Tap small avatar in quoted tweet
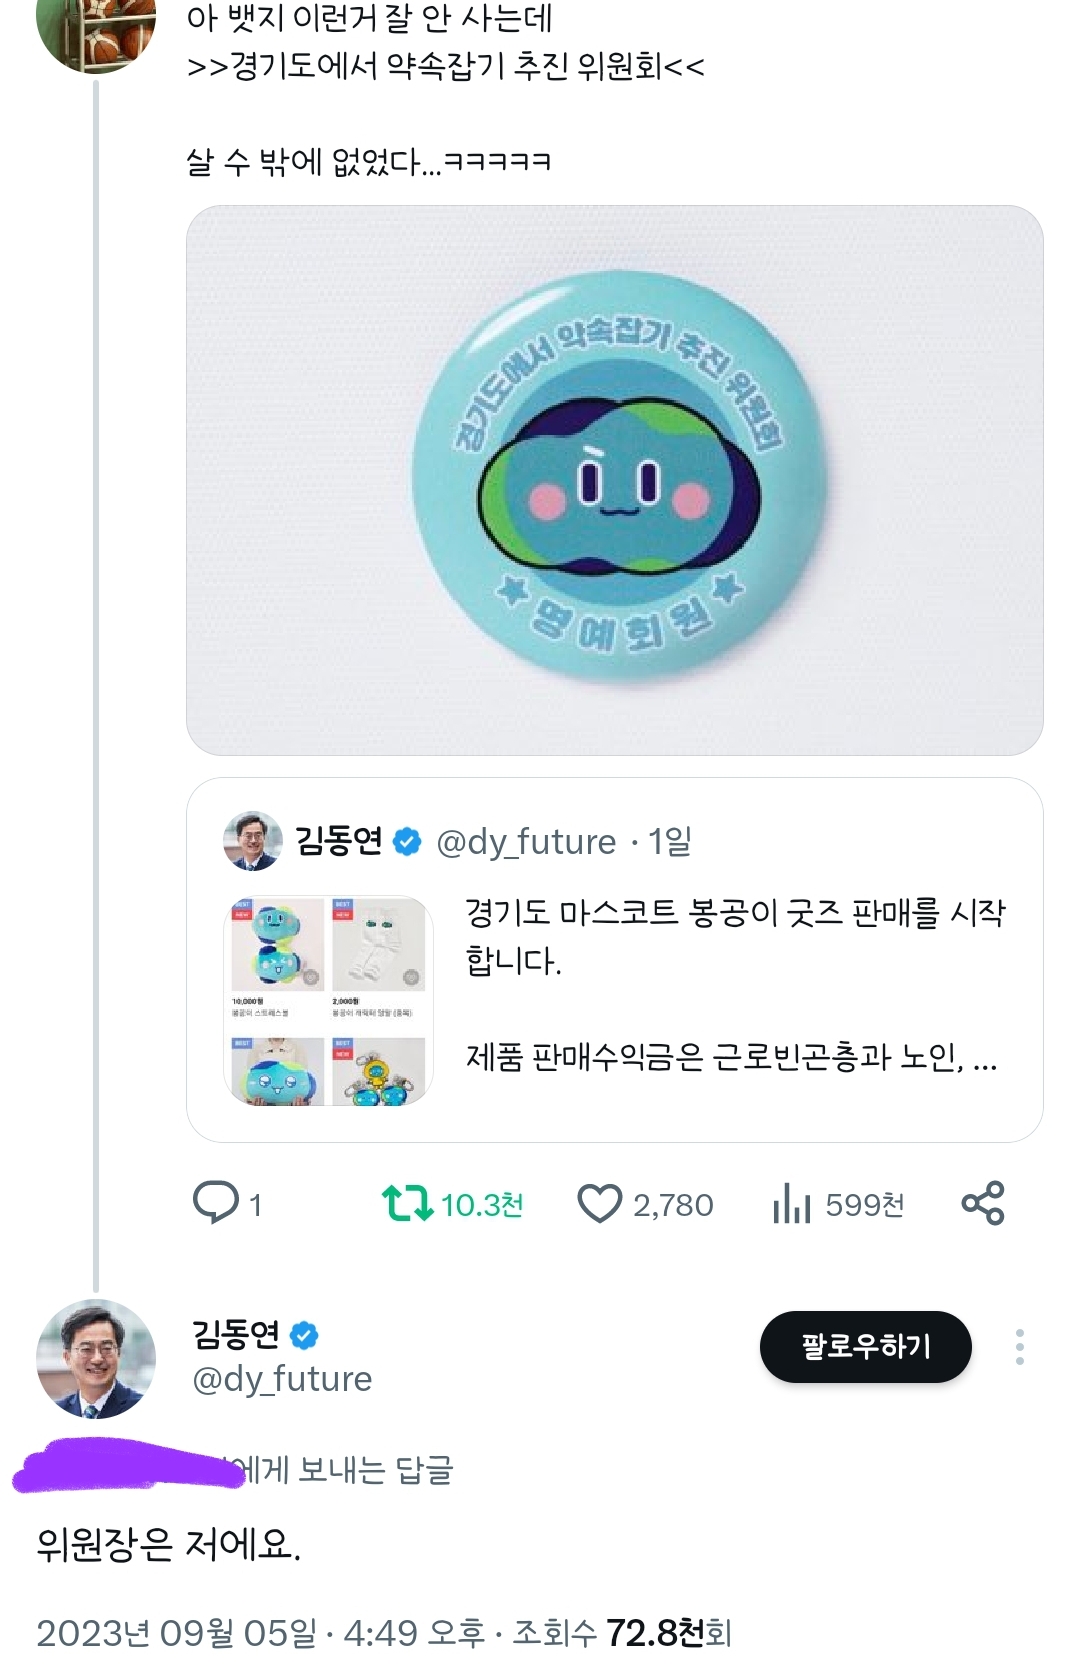Screen dimensions: 1080x1671 coord(252,841)
